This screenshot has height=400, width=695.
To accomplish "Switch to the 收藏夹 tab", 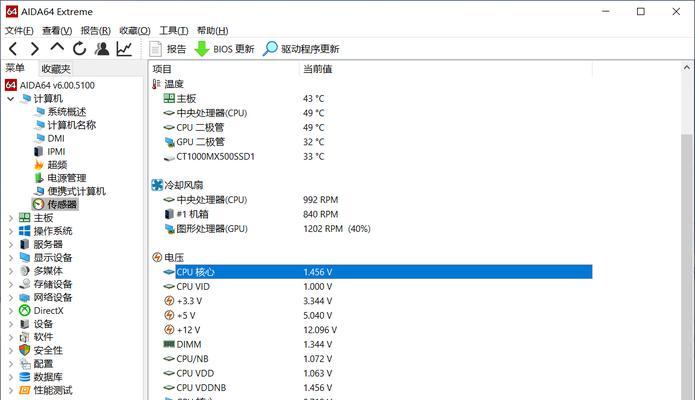I will click(56, 69).
